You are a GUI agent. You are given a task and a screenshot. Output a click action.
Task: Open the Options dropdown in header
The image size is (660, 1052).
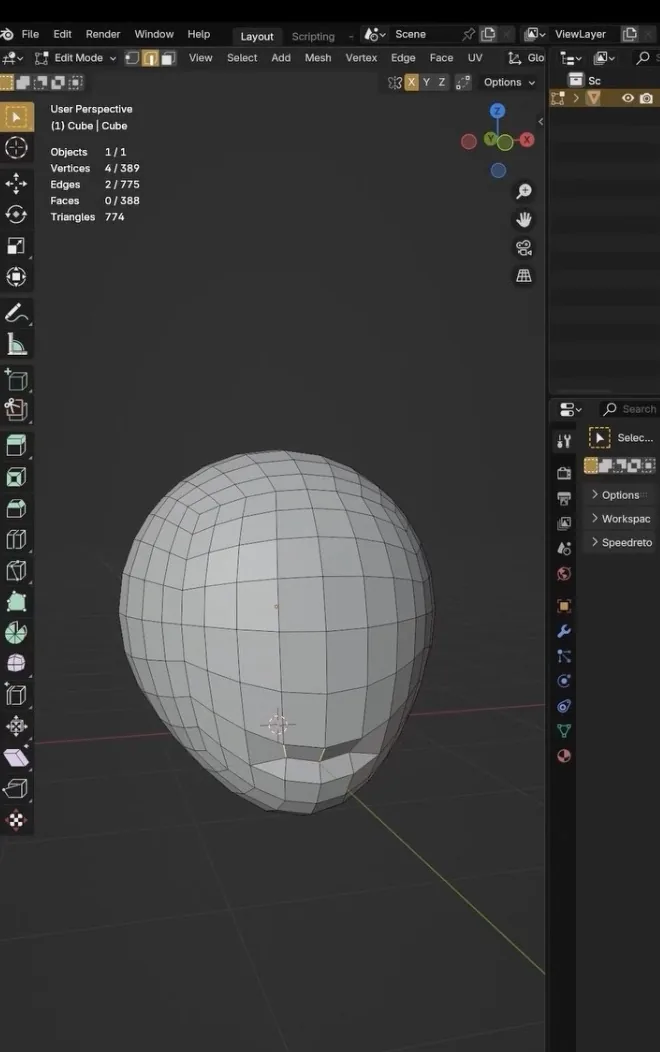point(509,82)
